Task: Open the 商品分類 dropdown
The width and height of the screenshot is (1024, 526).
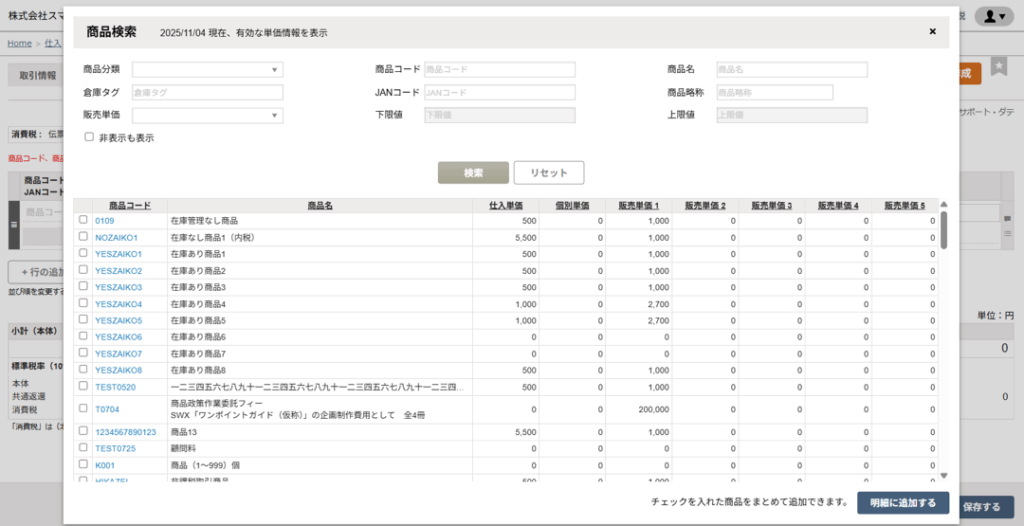Action: pos(208,70)
